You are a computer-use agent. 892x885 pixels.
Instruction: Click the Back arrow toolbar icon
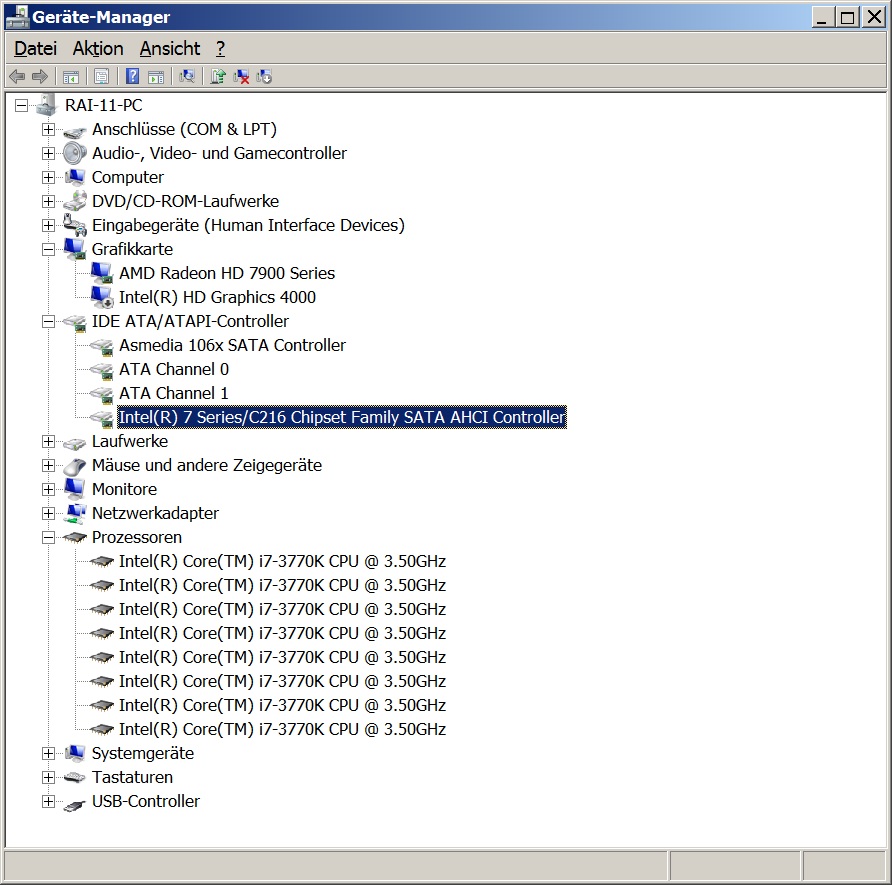tap(17, 76)
